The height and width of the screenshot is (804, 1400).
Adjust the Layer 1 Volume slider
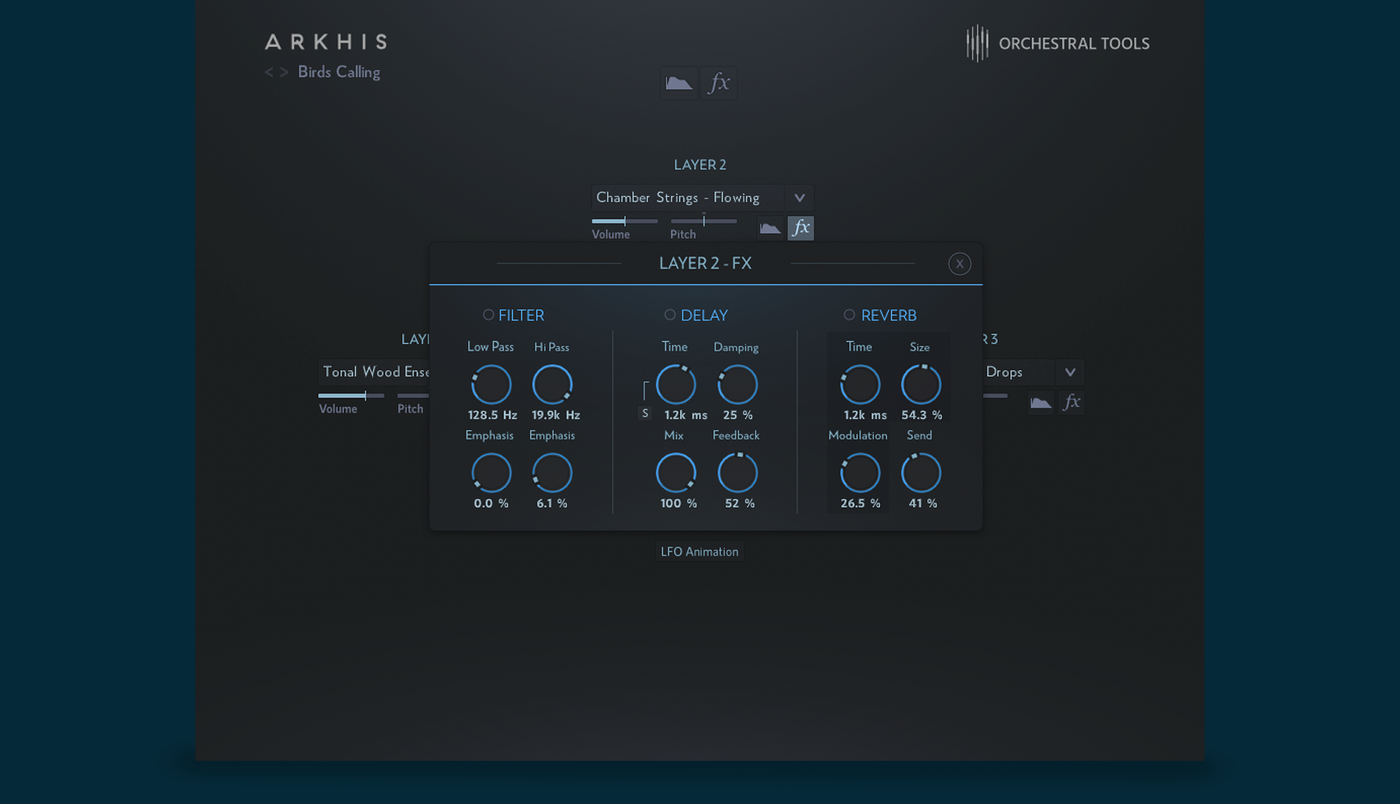(x=351, y=396)
